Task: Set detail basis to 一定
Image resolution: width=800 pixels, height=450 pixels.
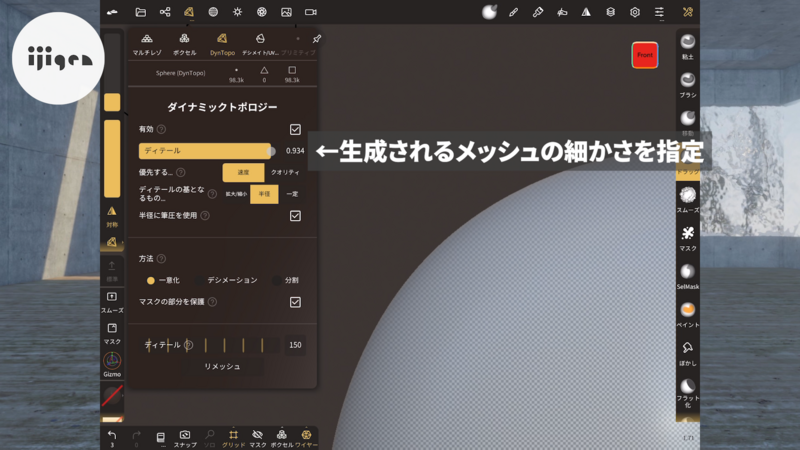Action: click(x=292, y=194)
